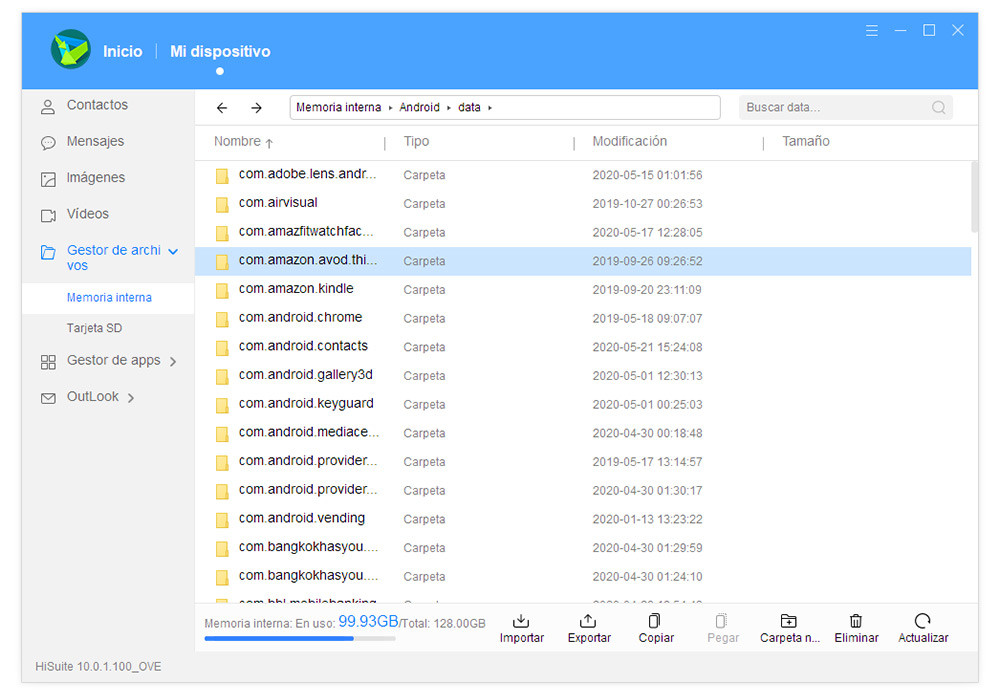Open Contactos from the sidebar
This screenshot has height=698, width=1000.
click(x=95, y=105)
